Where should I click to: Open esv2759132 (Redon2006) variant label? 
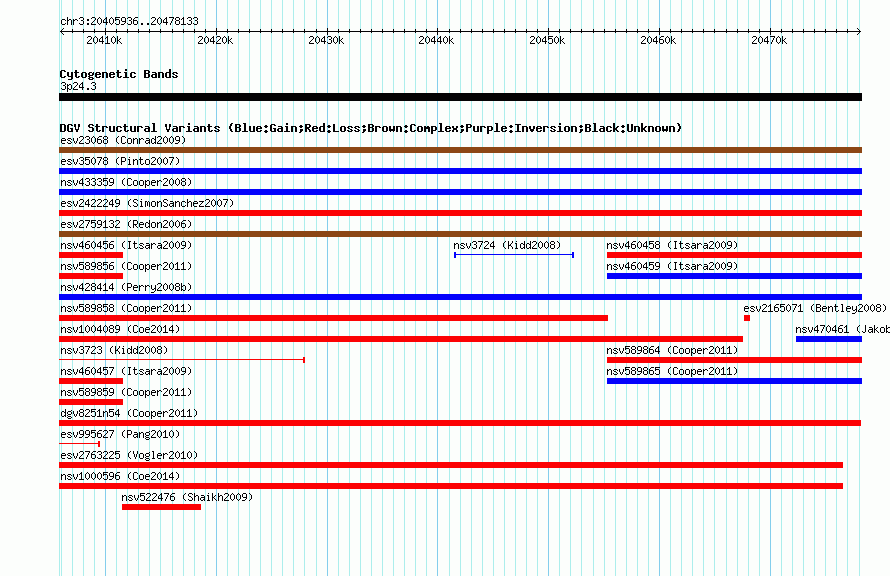126,224
